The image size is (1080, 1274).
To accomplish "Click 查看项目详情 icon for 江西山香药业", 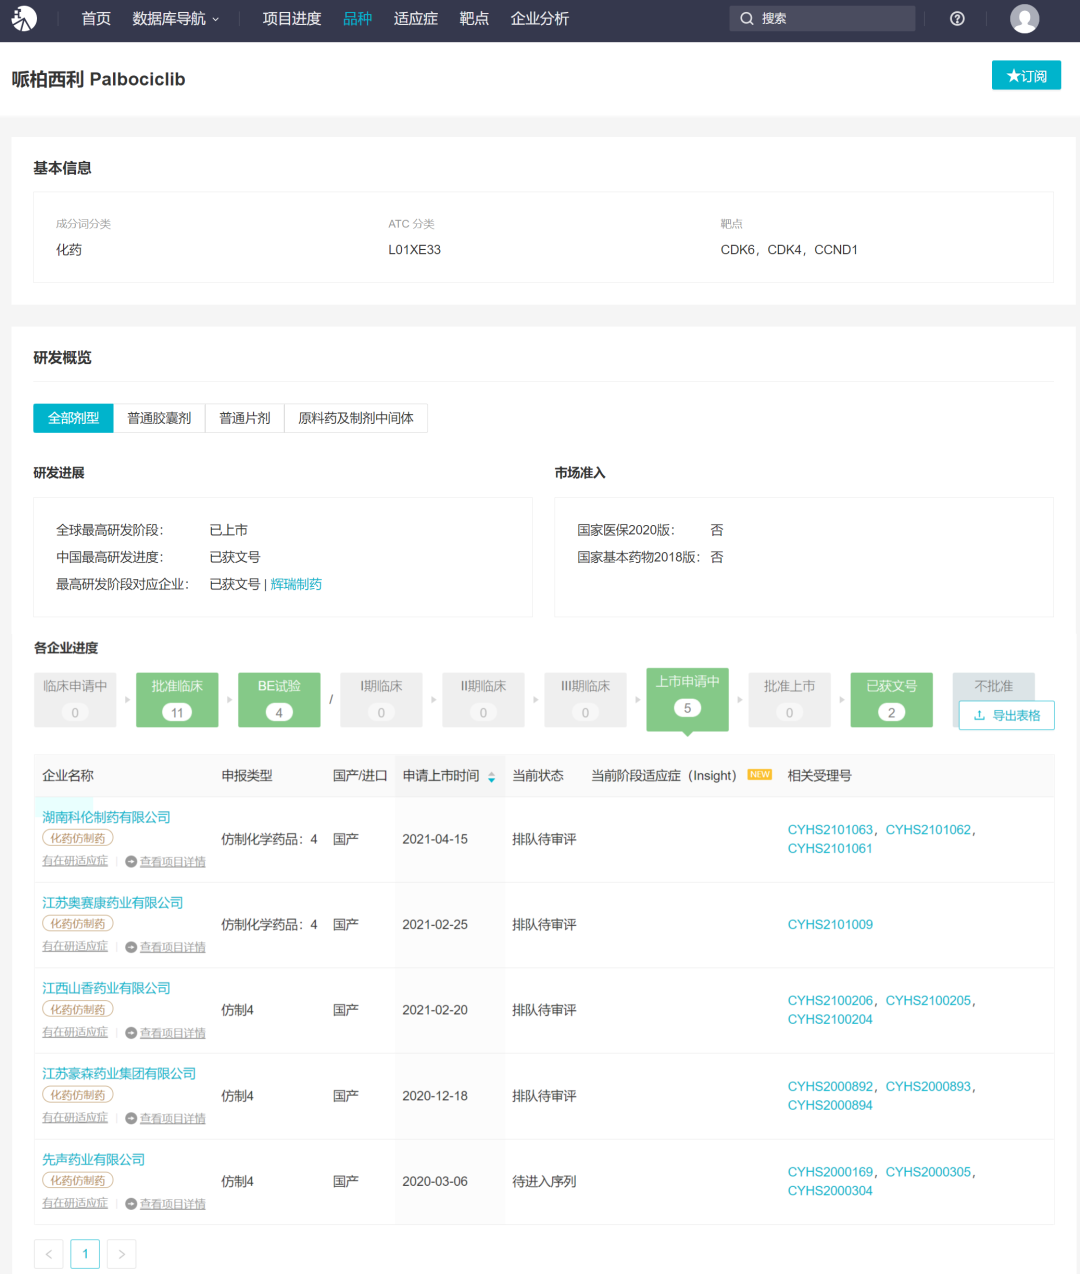I will click(x=131, y=1033).
